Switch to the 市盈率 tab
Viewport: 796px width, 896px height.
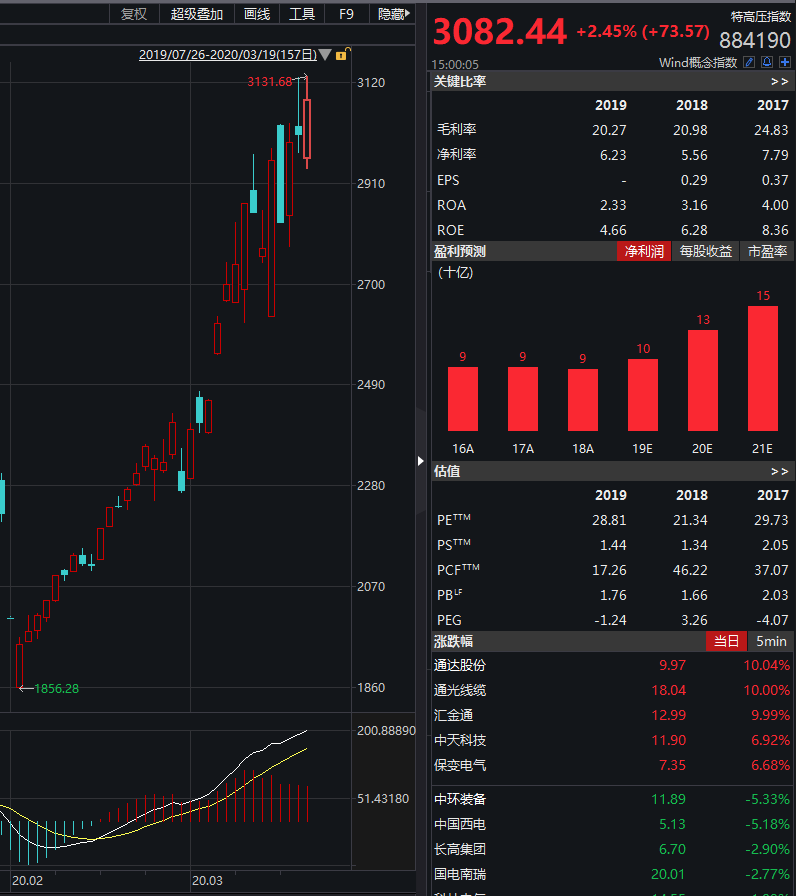point(767,252)
